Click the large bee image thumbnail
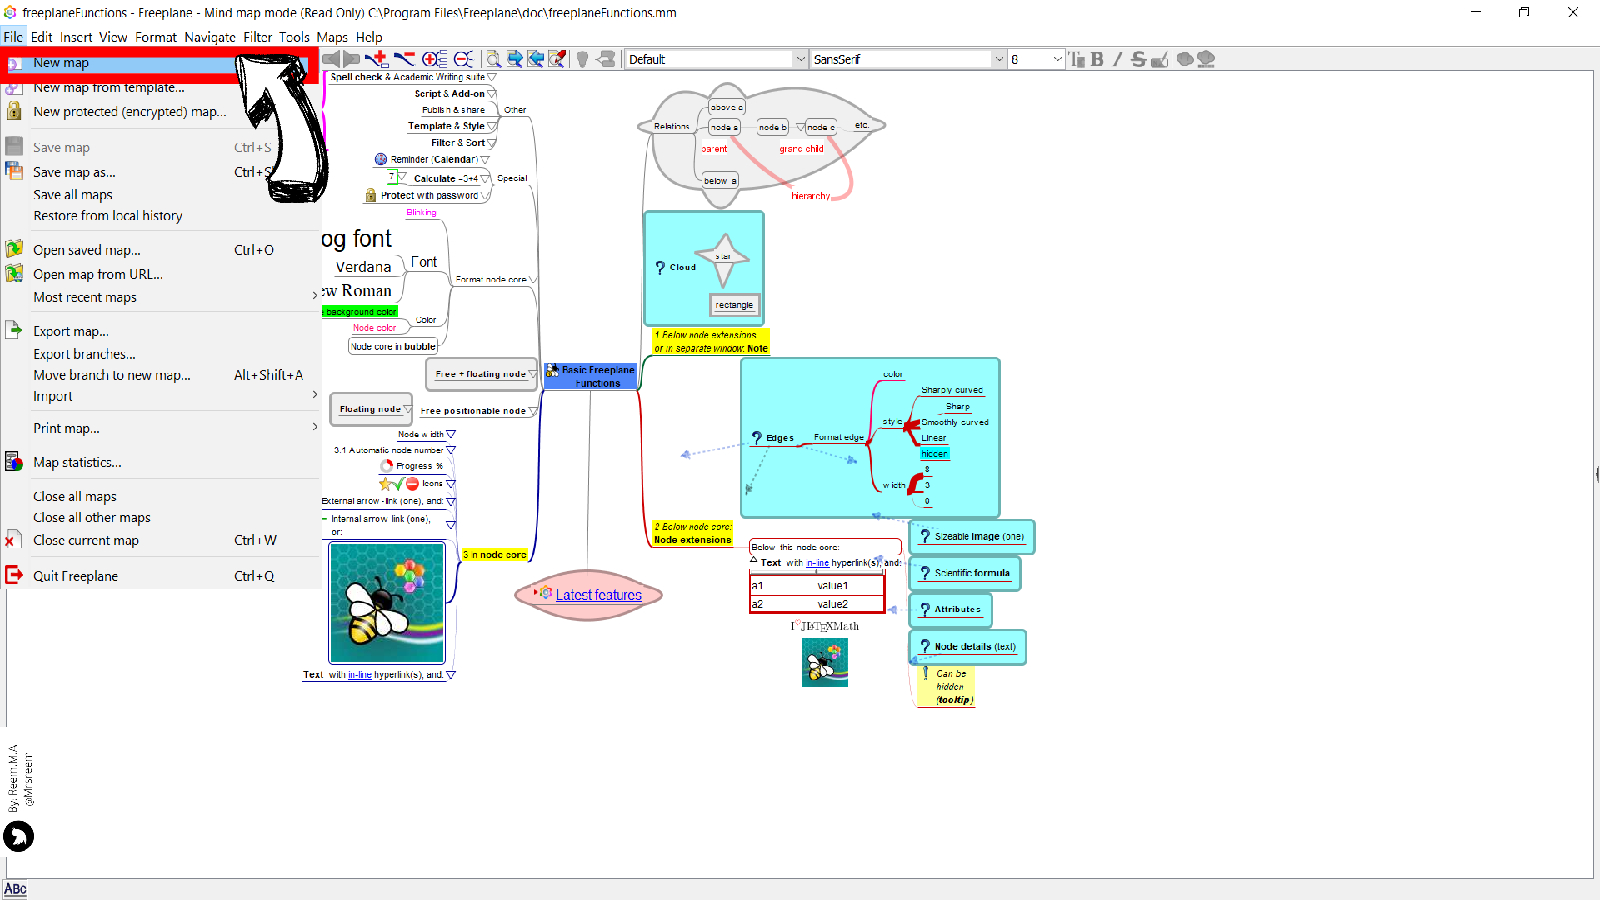The width and height of the screenshot is (1600, 900). (387, 603)
